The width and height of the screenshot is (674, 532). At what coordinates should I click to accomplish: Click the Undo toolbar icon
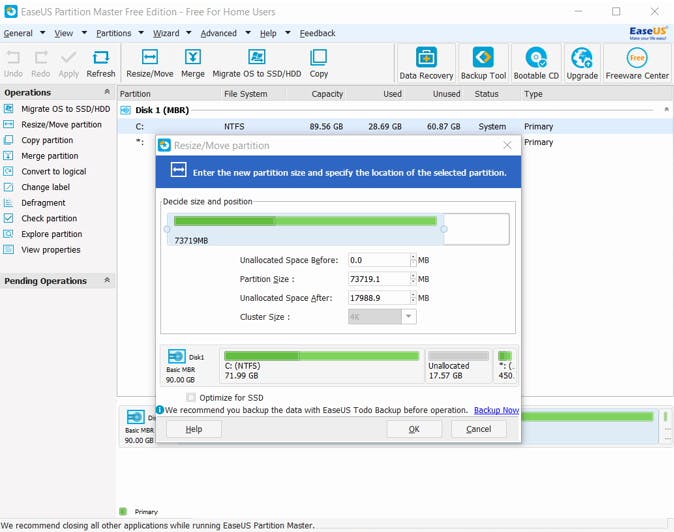(13, 58)
